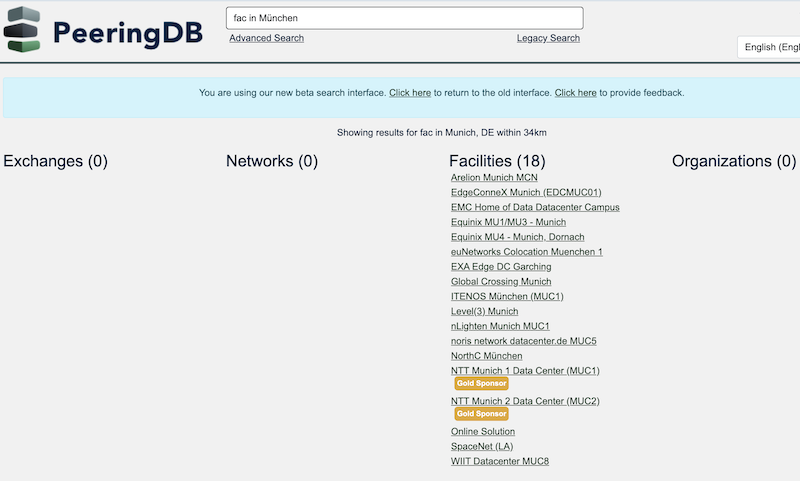Click the Exchanges (0) heading
This screenshot has height=481, width=800.
click(x=55, y=161)
